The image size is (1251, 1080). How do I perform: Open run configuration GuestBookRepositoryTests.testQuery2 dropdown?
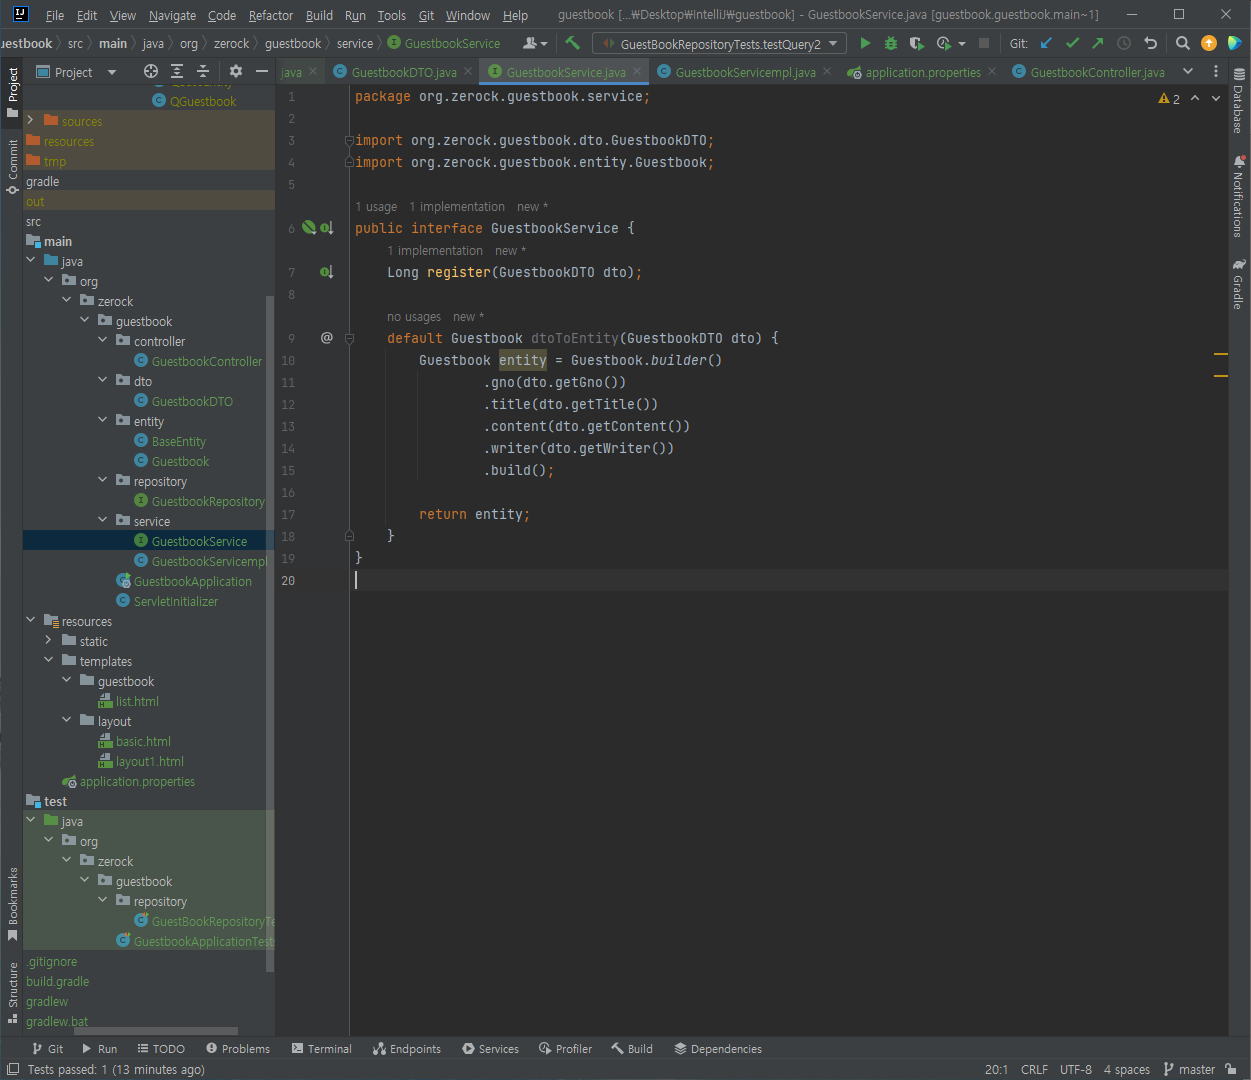[720, 43]
